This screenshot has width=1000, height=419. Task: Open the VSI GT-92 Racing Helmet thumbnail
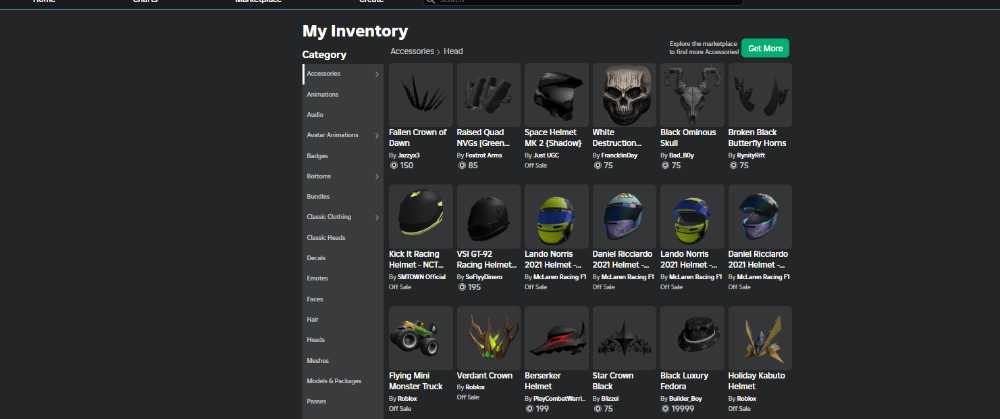point(489,216)
